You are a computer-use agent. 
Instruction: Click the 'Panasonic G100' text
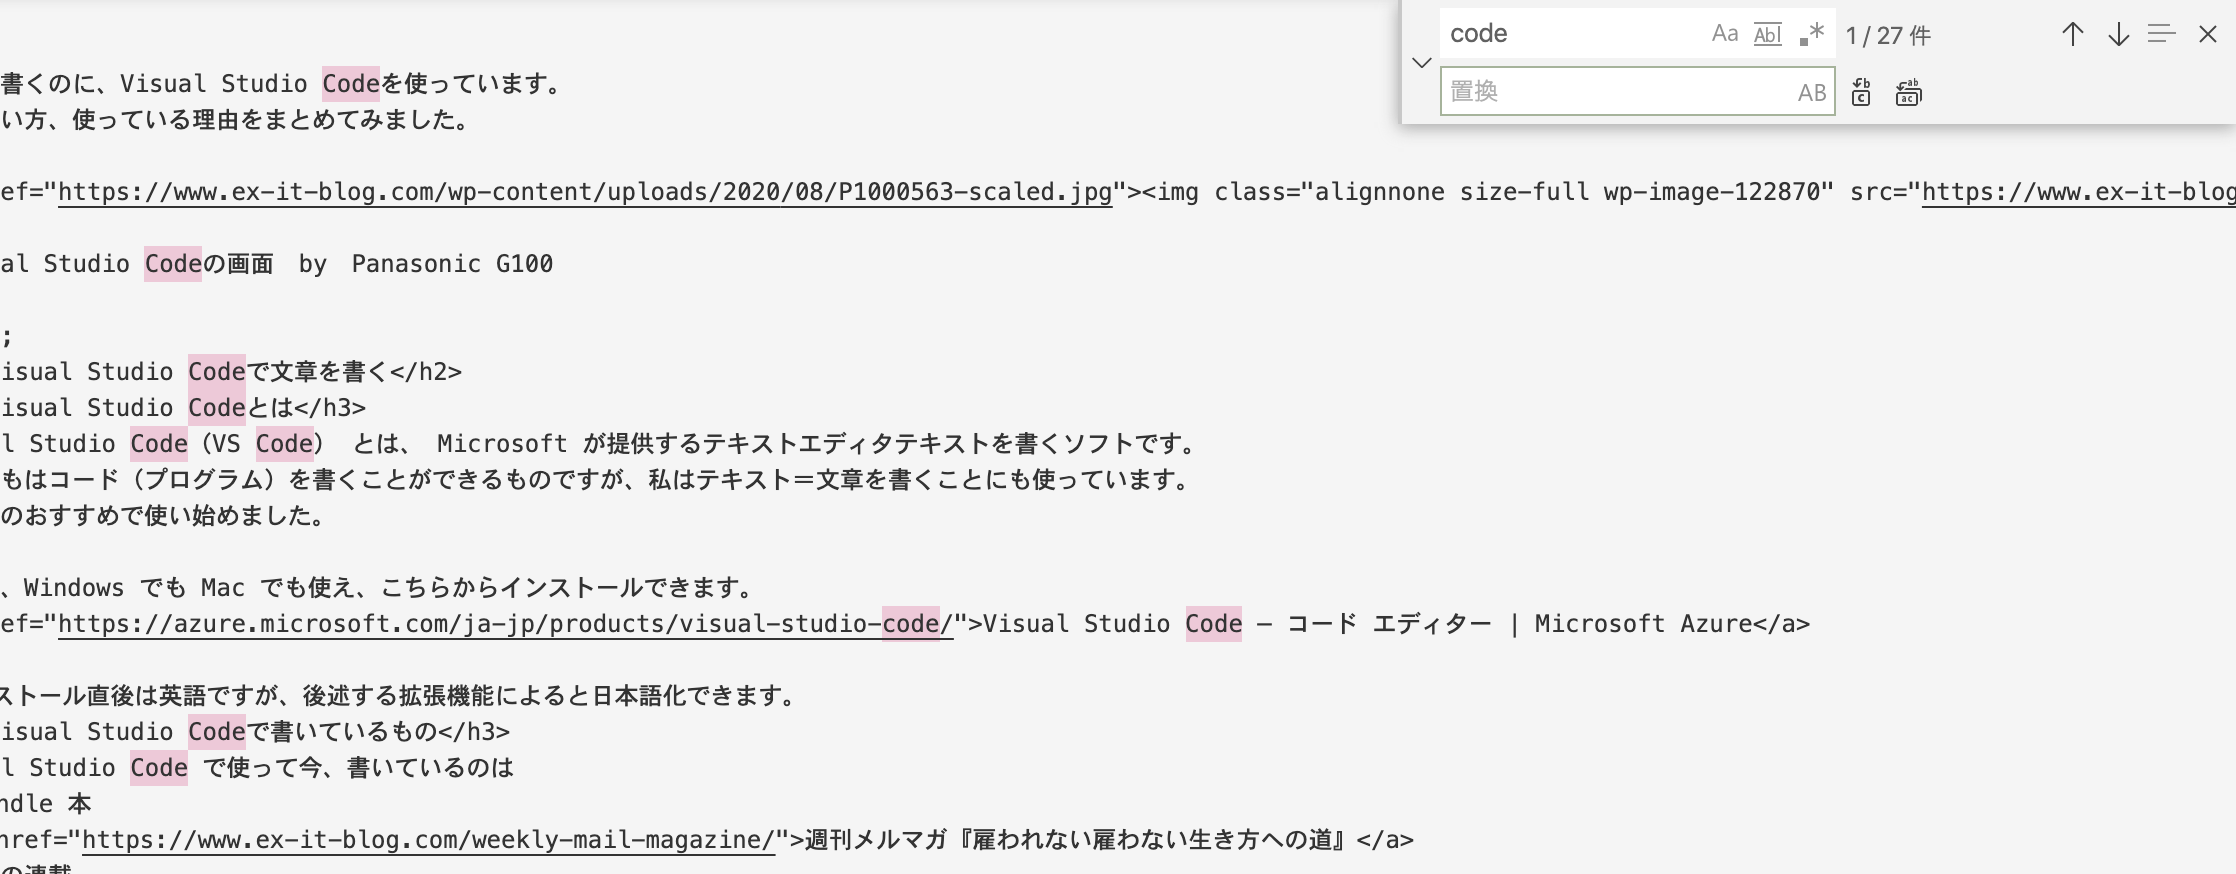tap(452, 264)
